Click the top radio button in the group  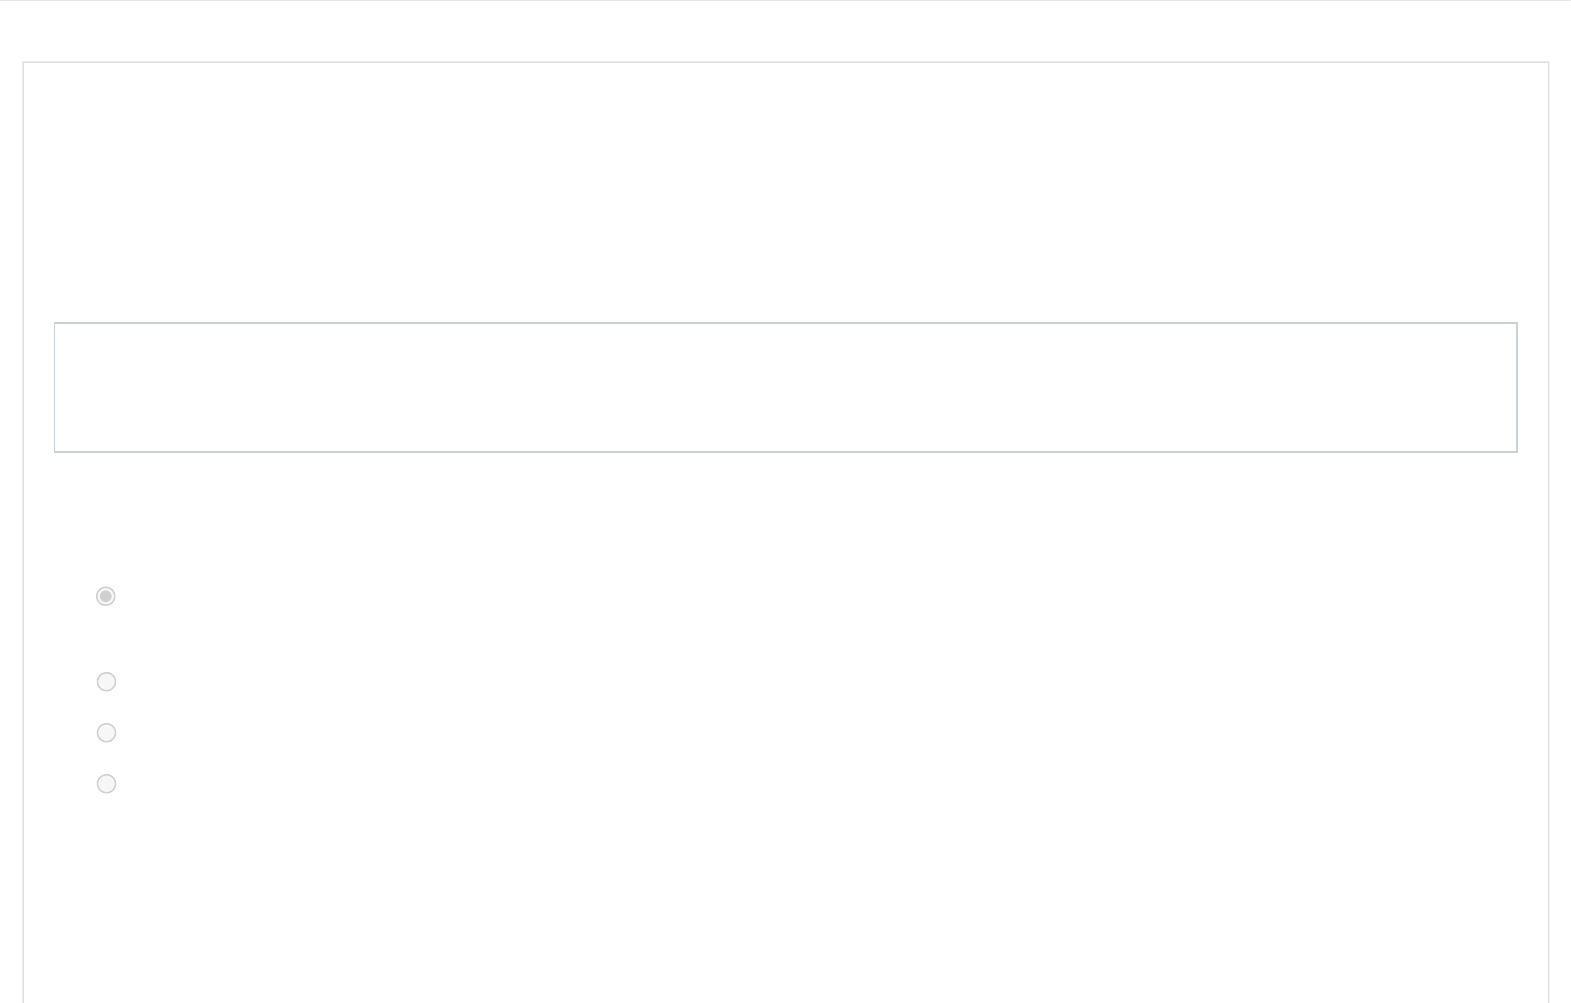tap(106, 596)
